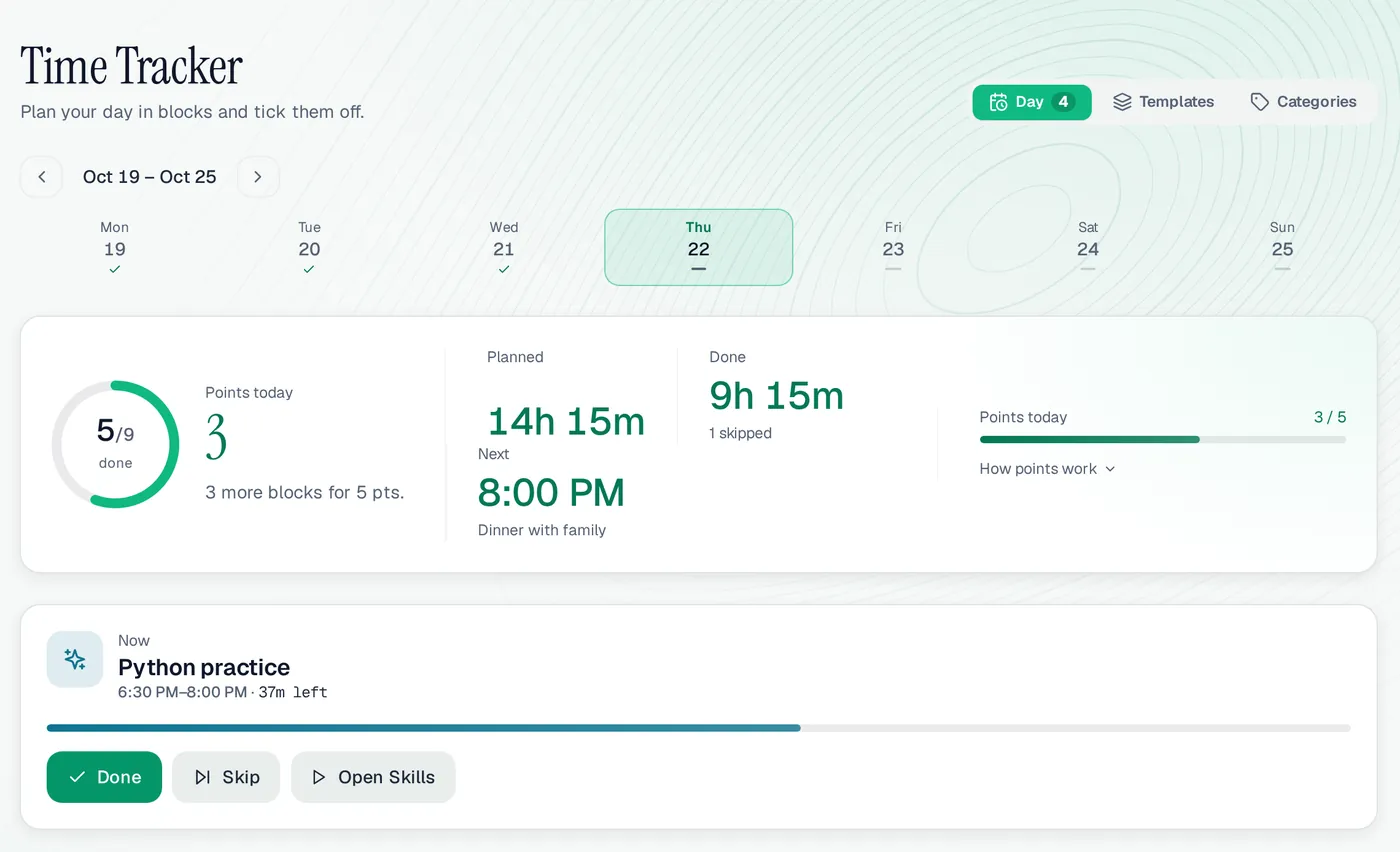The width and height of the screenshot is (1400, 852).
Task: Select Saturday 24
Action: point(1088,247)
